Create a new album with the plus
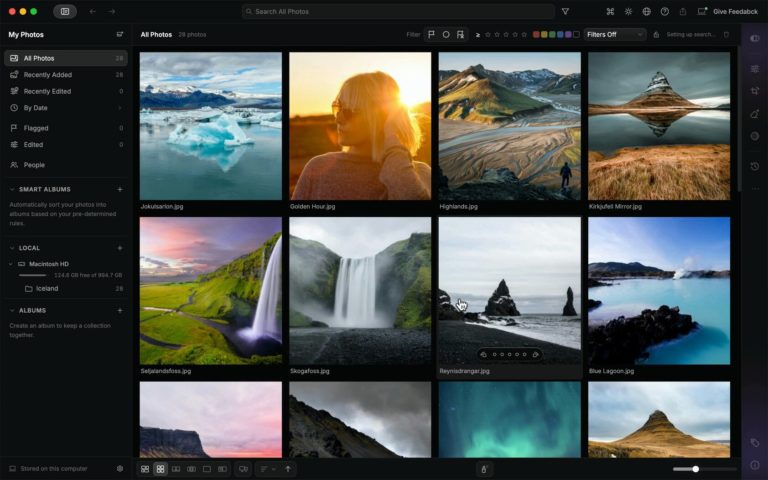The height and width of the screenshot is (480, 768). pyautogui.click(x=120, y=311)
